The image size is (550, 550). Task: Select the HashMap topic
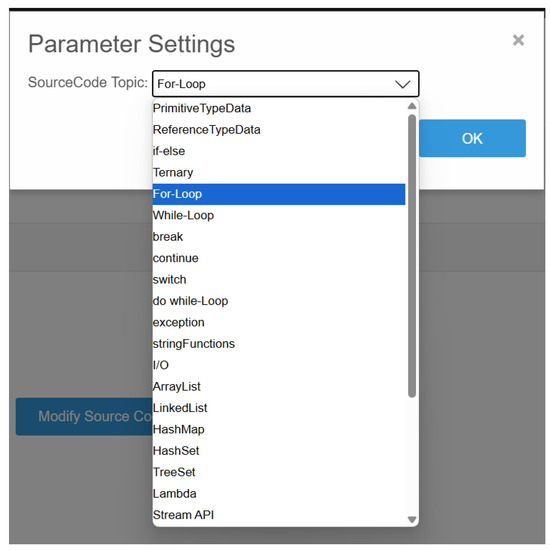tap(279, 429)
